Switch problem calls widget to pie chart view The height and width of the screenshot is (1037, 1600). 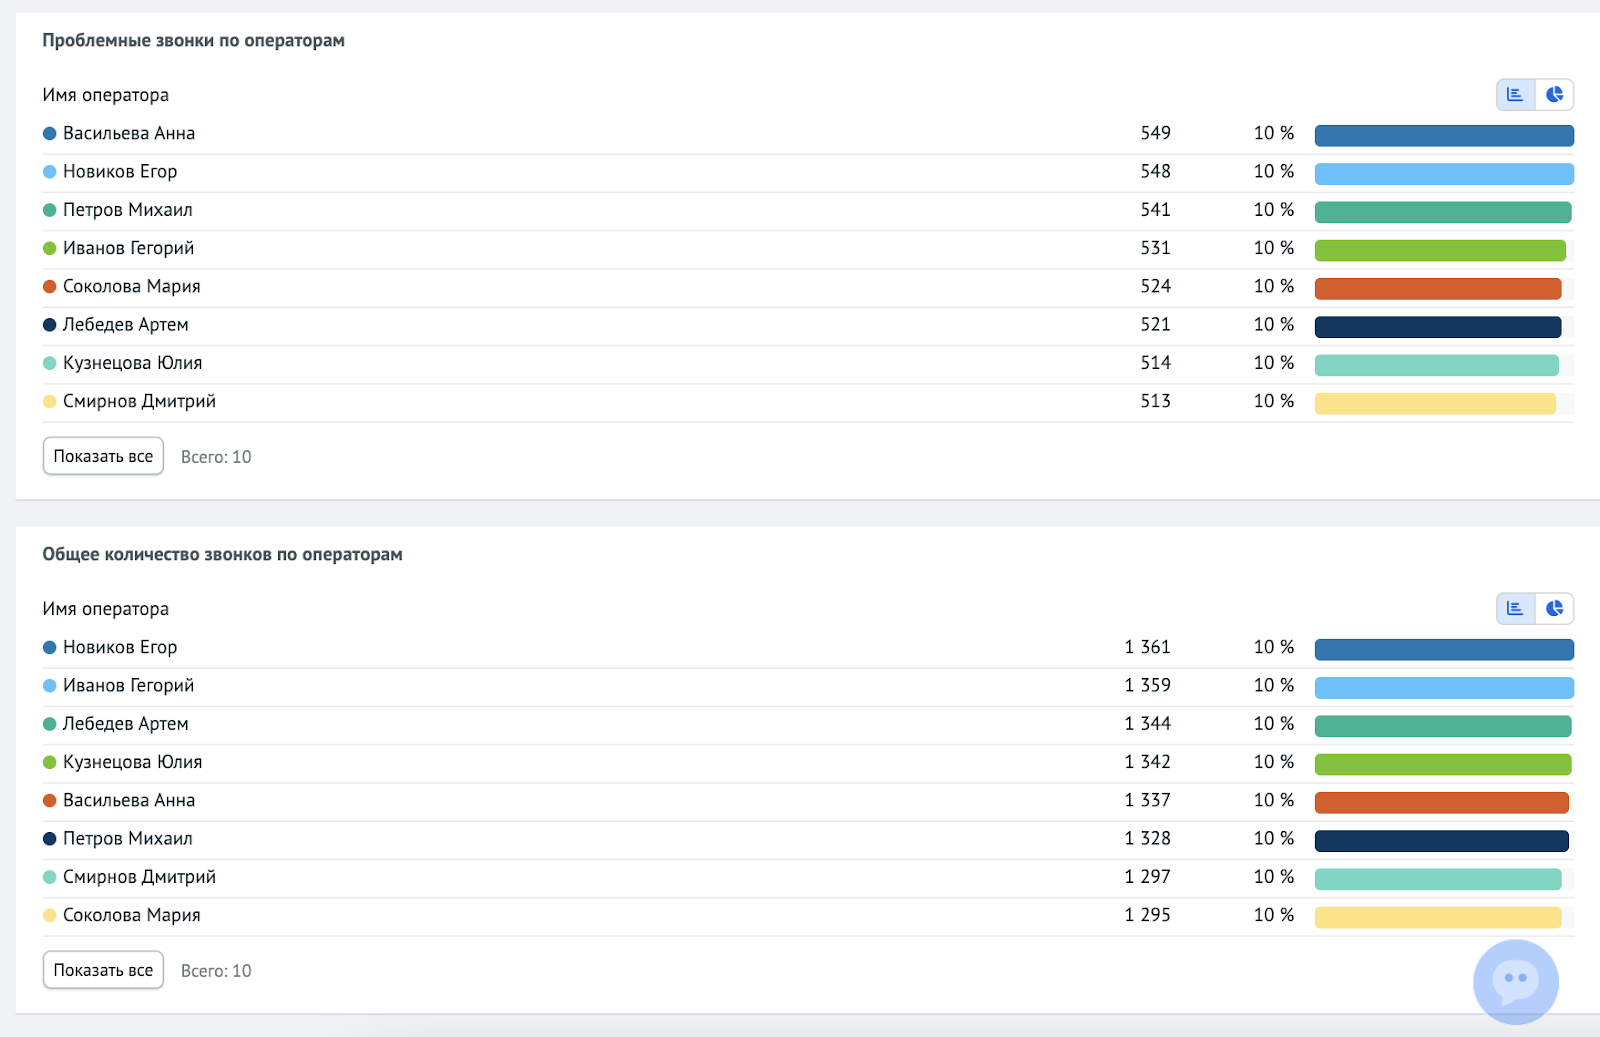[1554, 94]
